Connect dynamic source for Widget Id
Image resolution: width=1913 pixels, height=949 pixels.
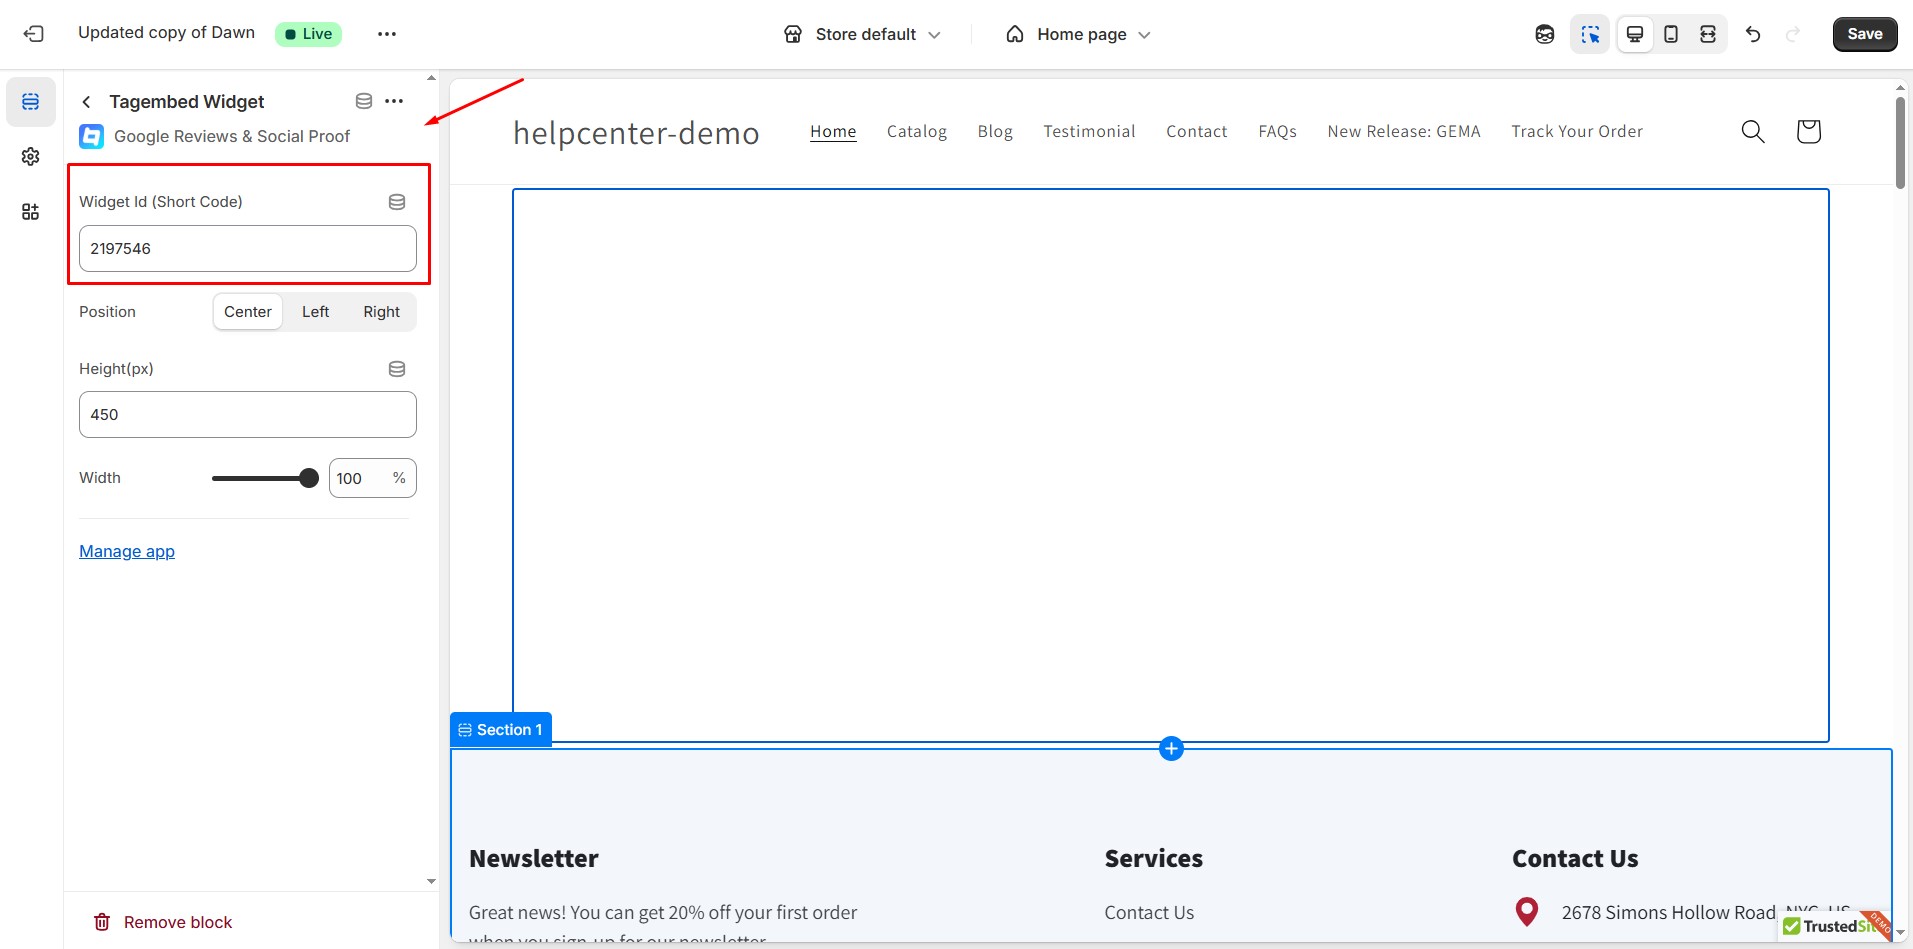(396, 201)
